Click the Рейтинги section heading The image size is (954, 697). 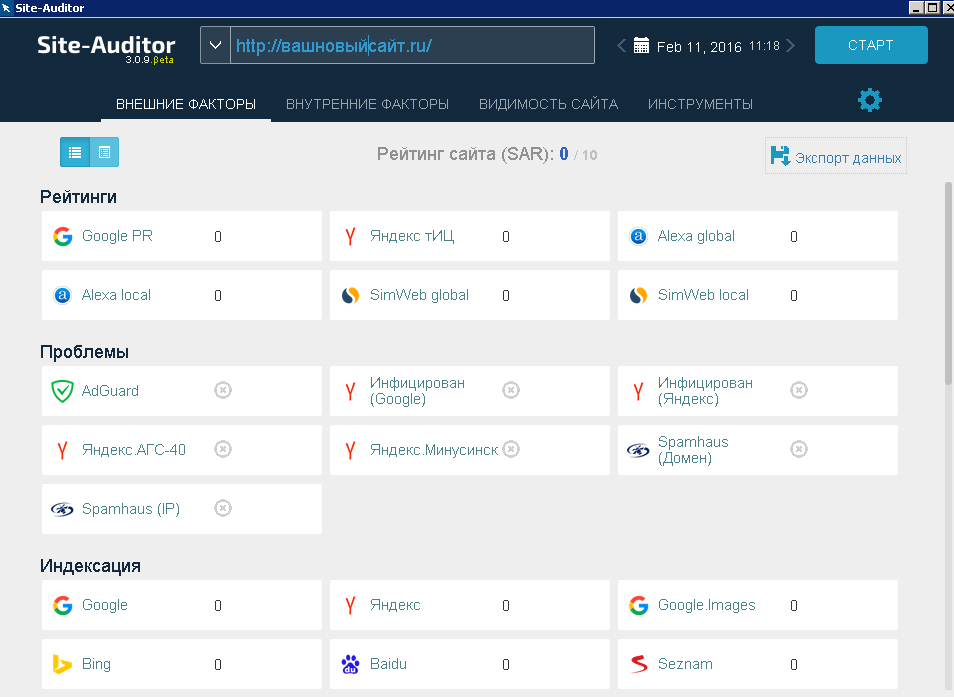[78, 197]
